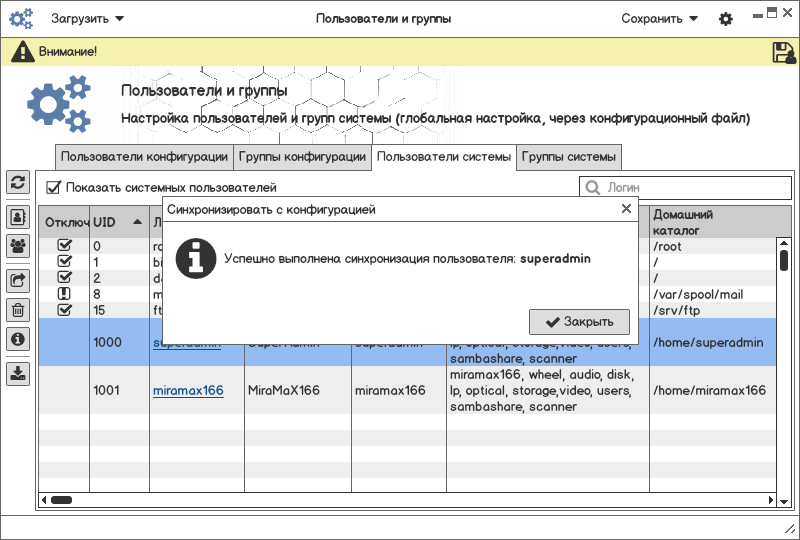
Task: Click the refresh icon in left sidebar
Action: pyautogui.click(x=18, y=182)
